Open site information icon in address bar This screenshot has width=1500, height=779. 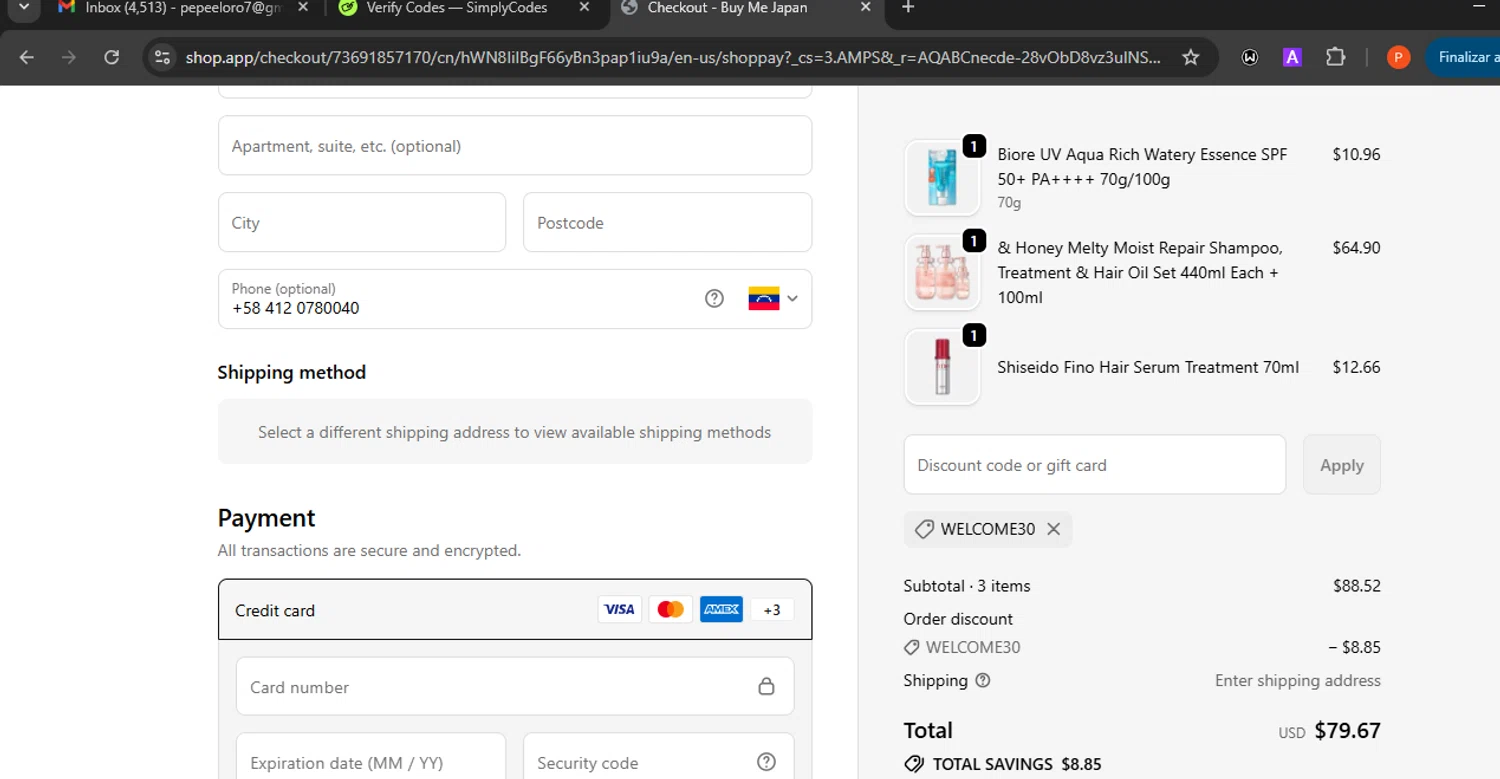click(162, 58)
